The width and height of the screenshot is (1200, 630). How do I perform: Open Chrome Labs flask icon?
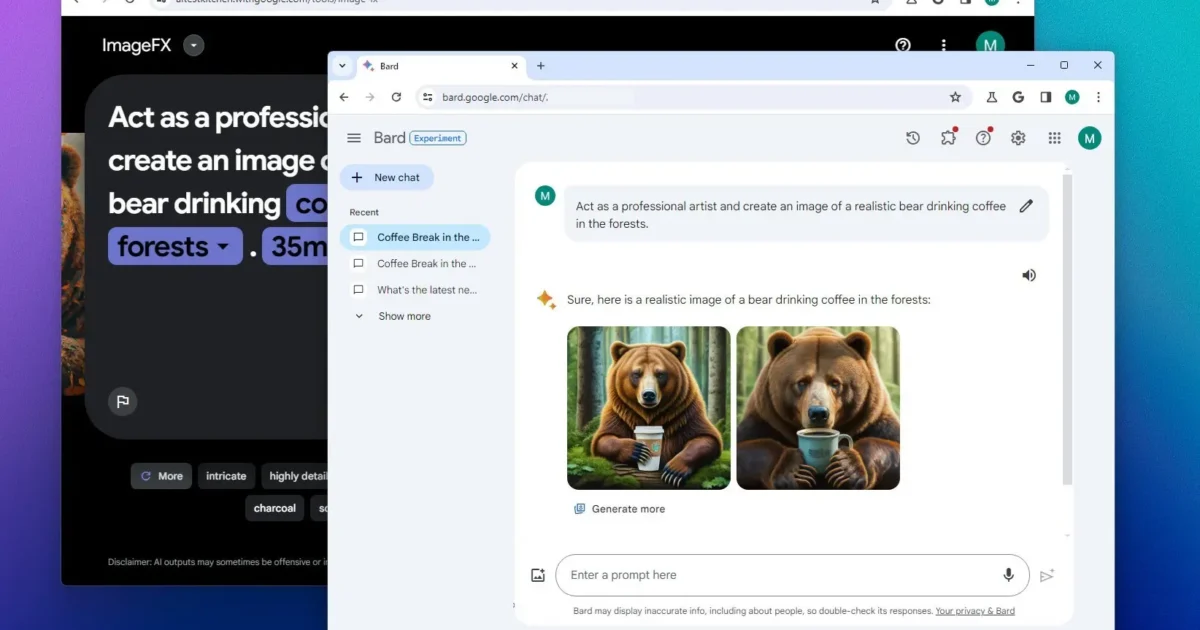click(x=992, y=97)
